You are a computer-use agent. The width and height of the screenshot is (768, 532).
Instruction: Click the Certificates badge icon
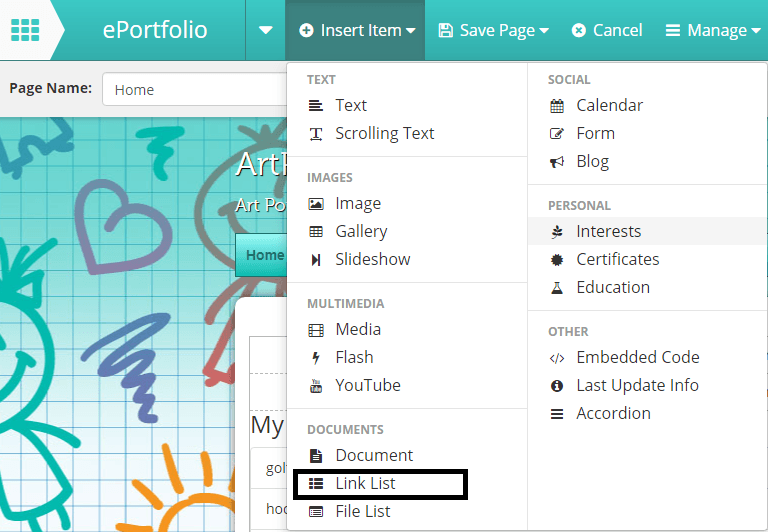click(557, 260)
